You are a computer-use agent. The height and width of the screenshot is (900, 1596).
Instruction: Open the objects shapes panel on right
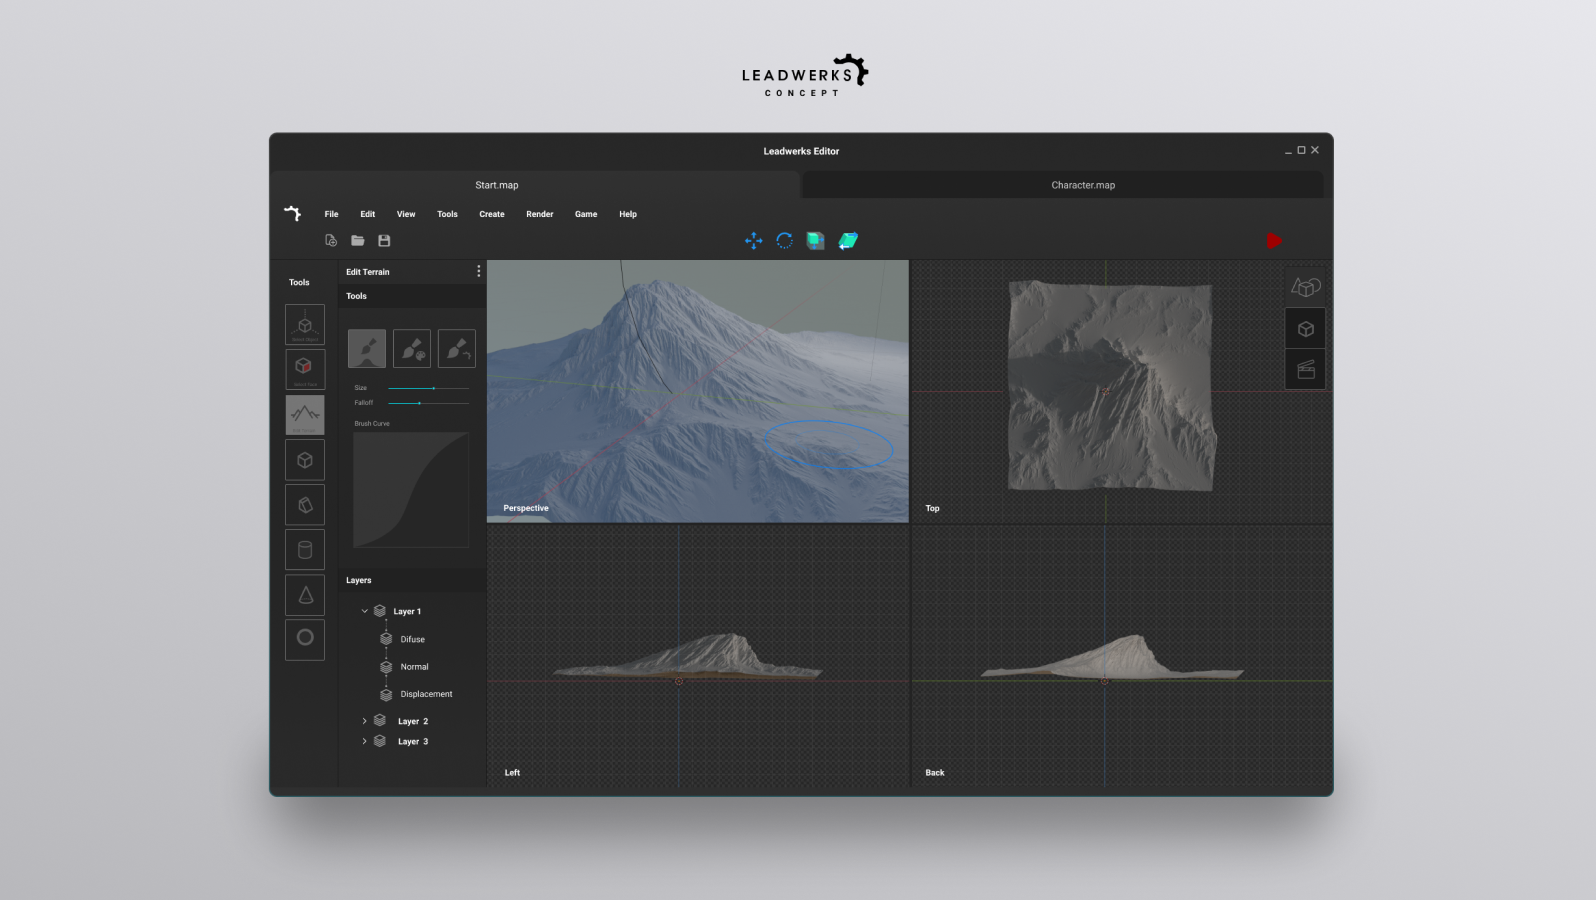(x=1306, y=287)
